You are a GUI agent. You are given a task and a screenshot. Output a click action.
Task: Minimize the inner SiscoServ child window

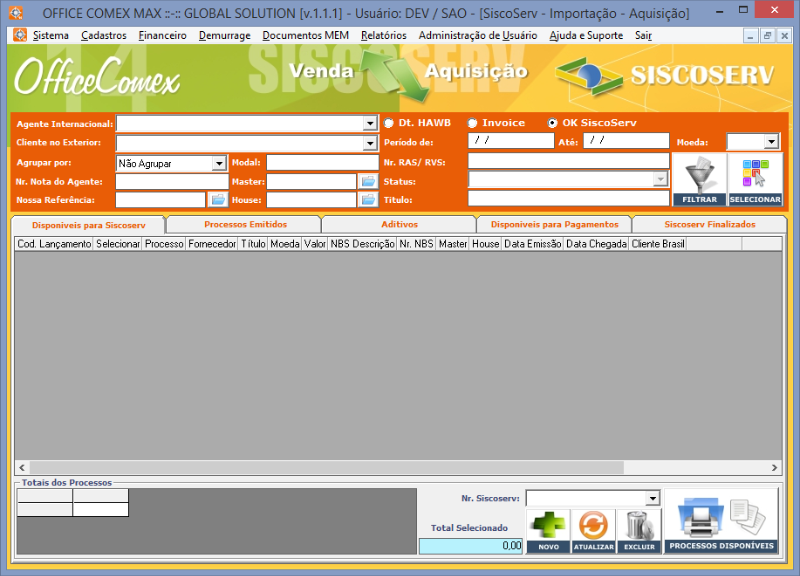click(750, 36)
